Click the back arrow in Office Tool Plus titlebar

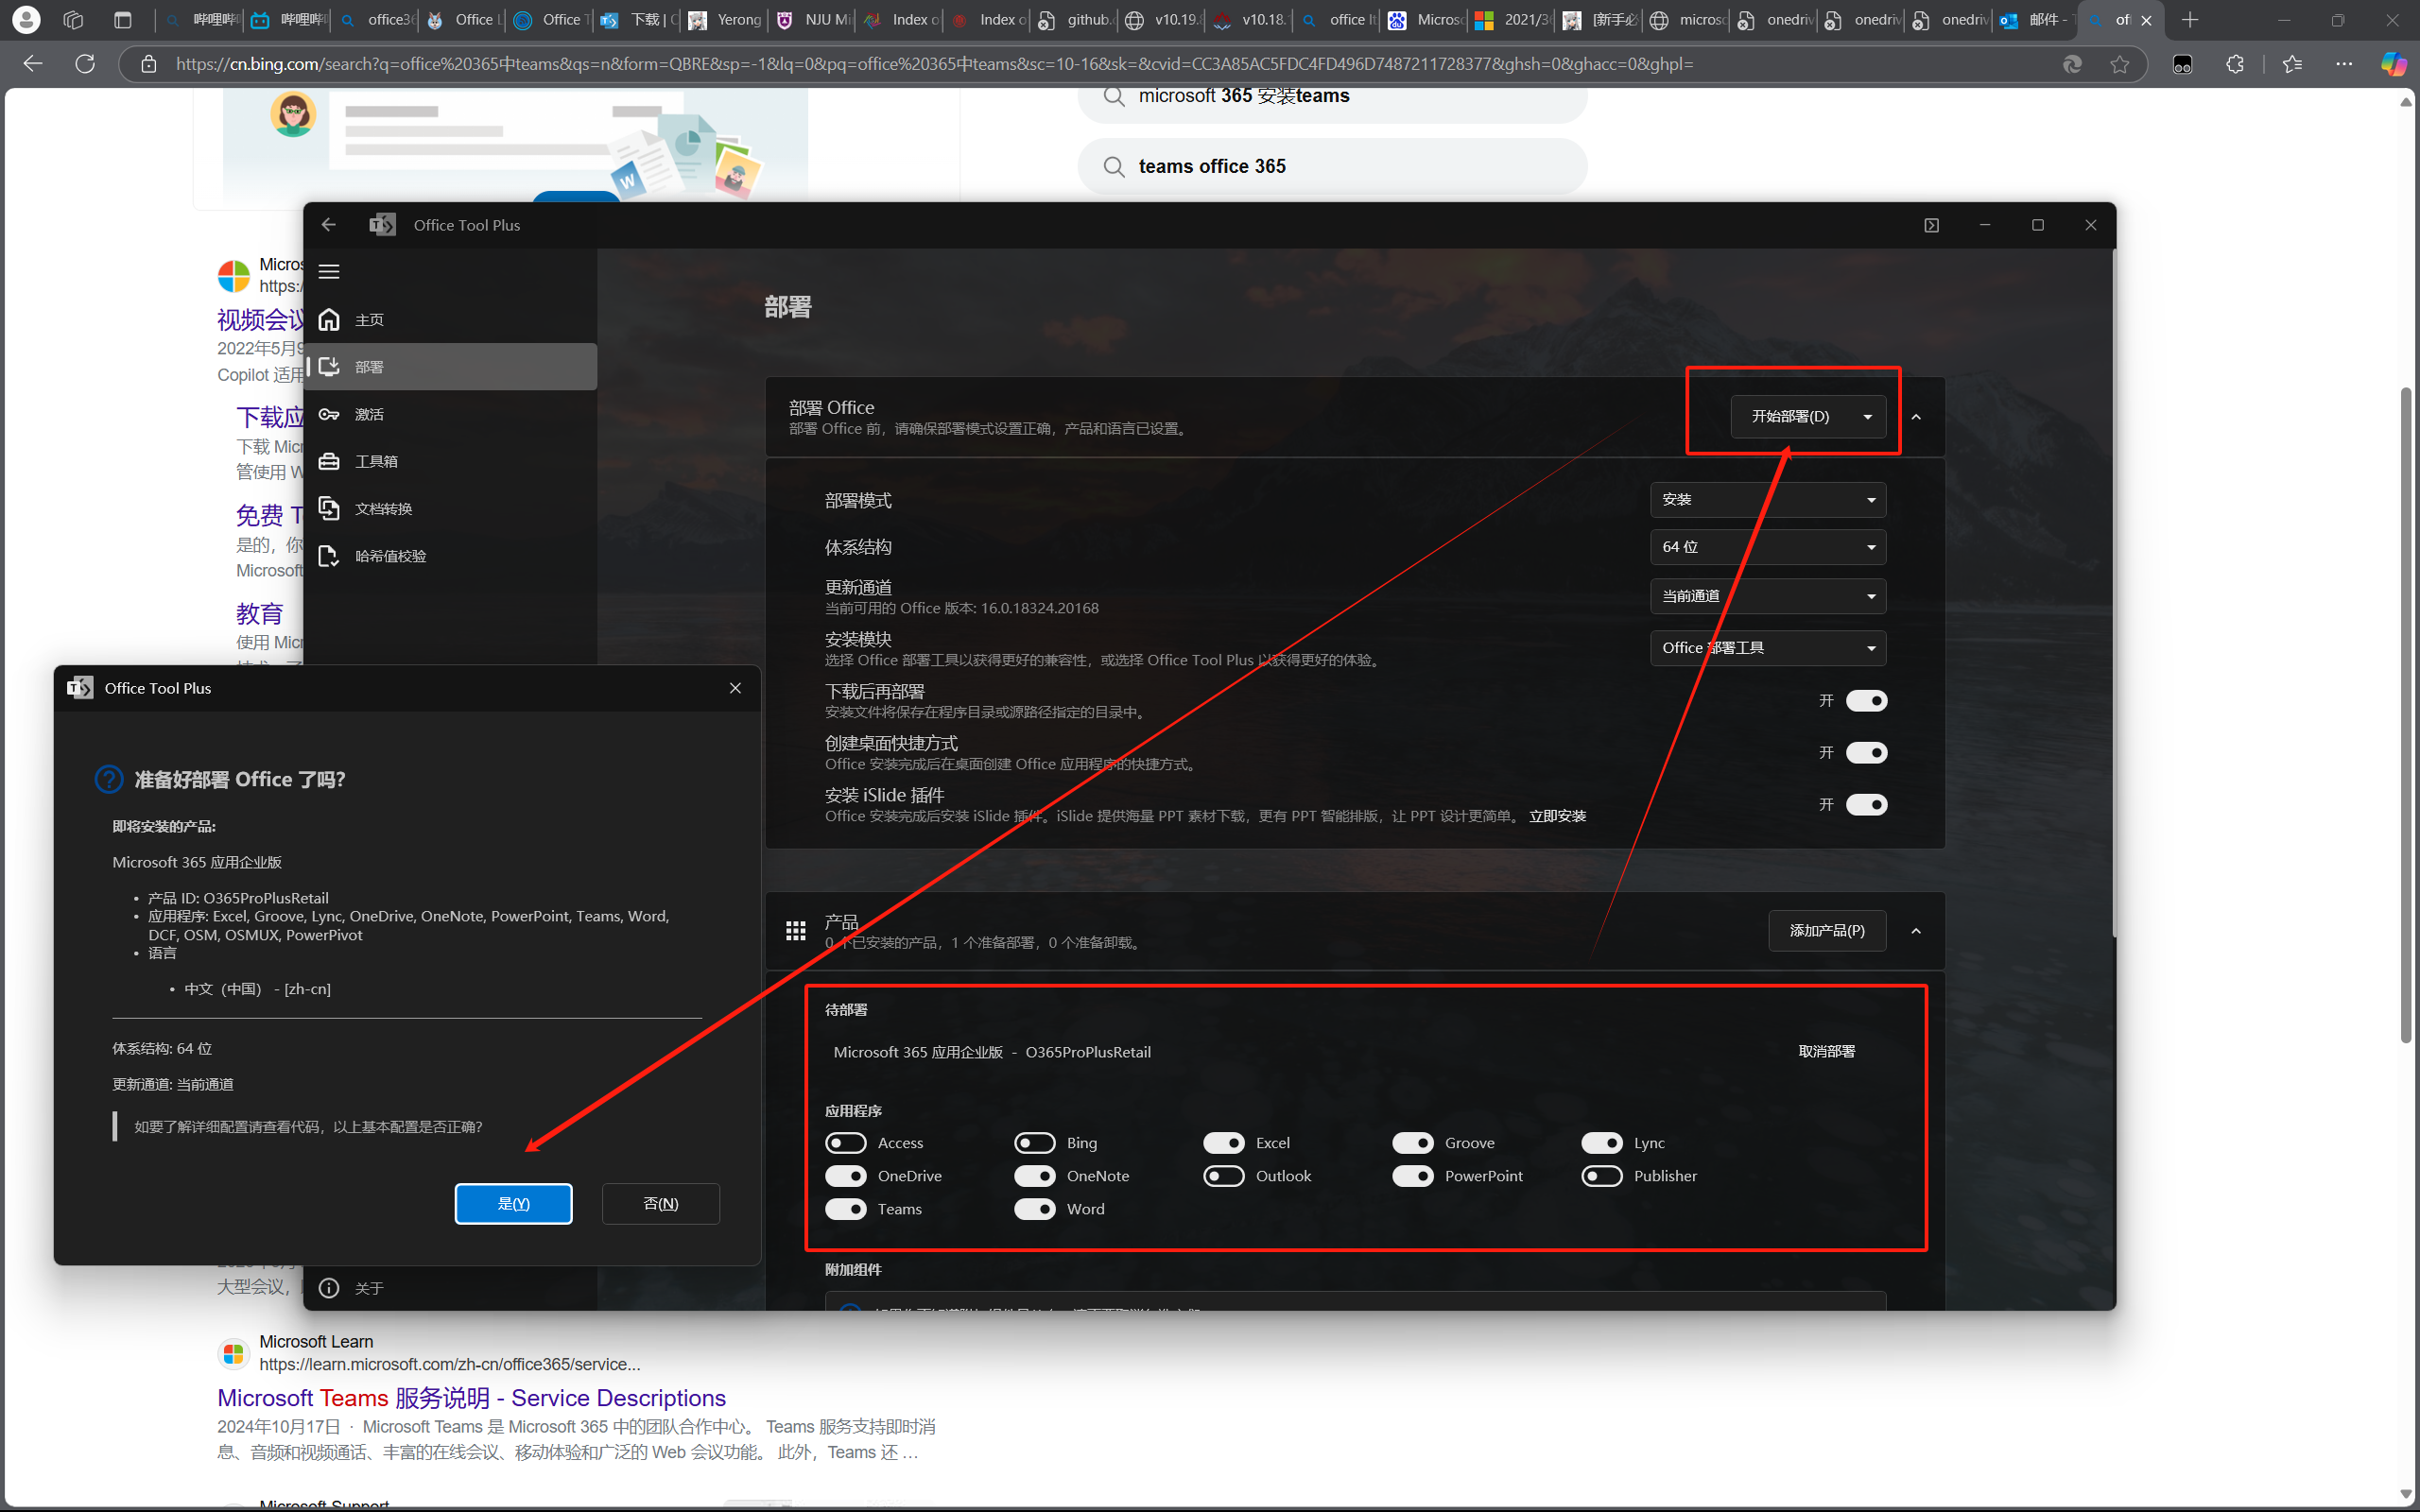(x=329, y=225)
